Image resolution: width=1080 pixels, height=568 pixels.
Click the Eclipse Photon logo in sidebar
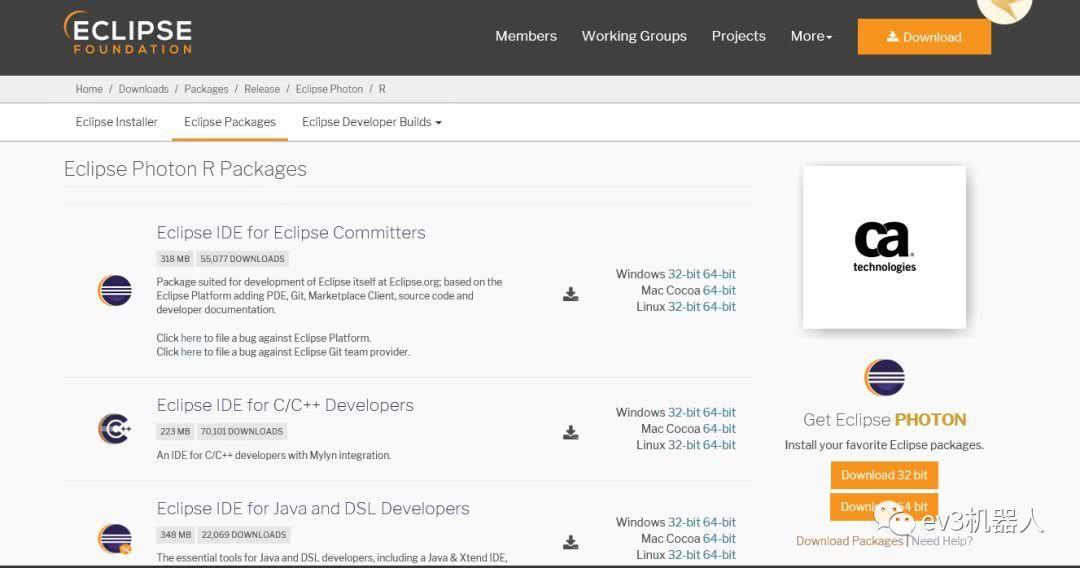click(x=884, y=377)
